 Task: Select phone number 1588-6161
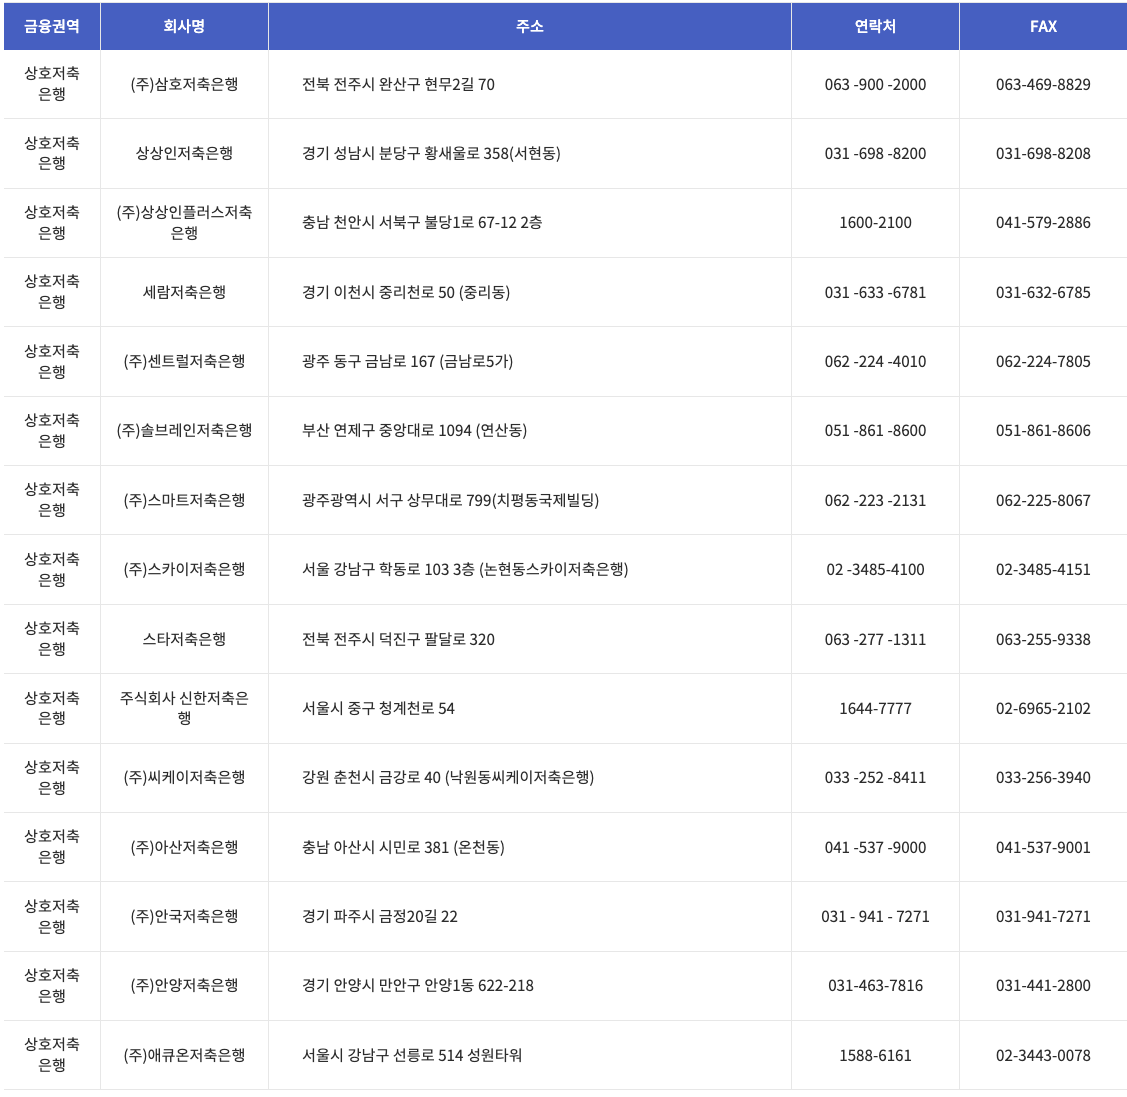[875, 1055]
